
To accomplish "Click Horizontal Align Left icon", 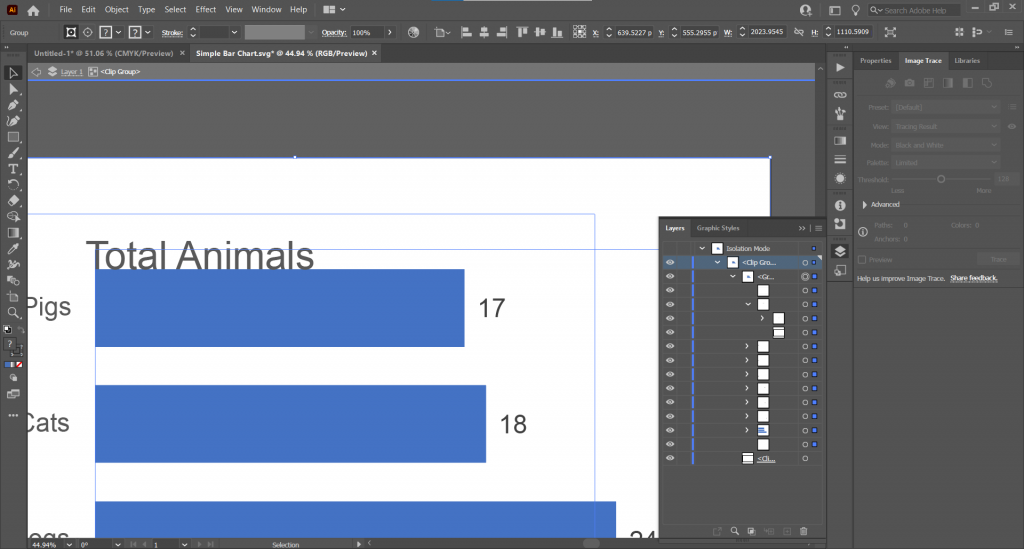I will coord(466,32).
